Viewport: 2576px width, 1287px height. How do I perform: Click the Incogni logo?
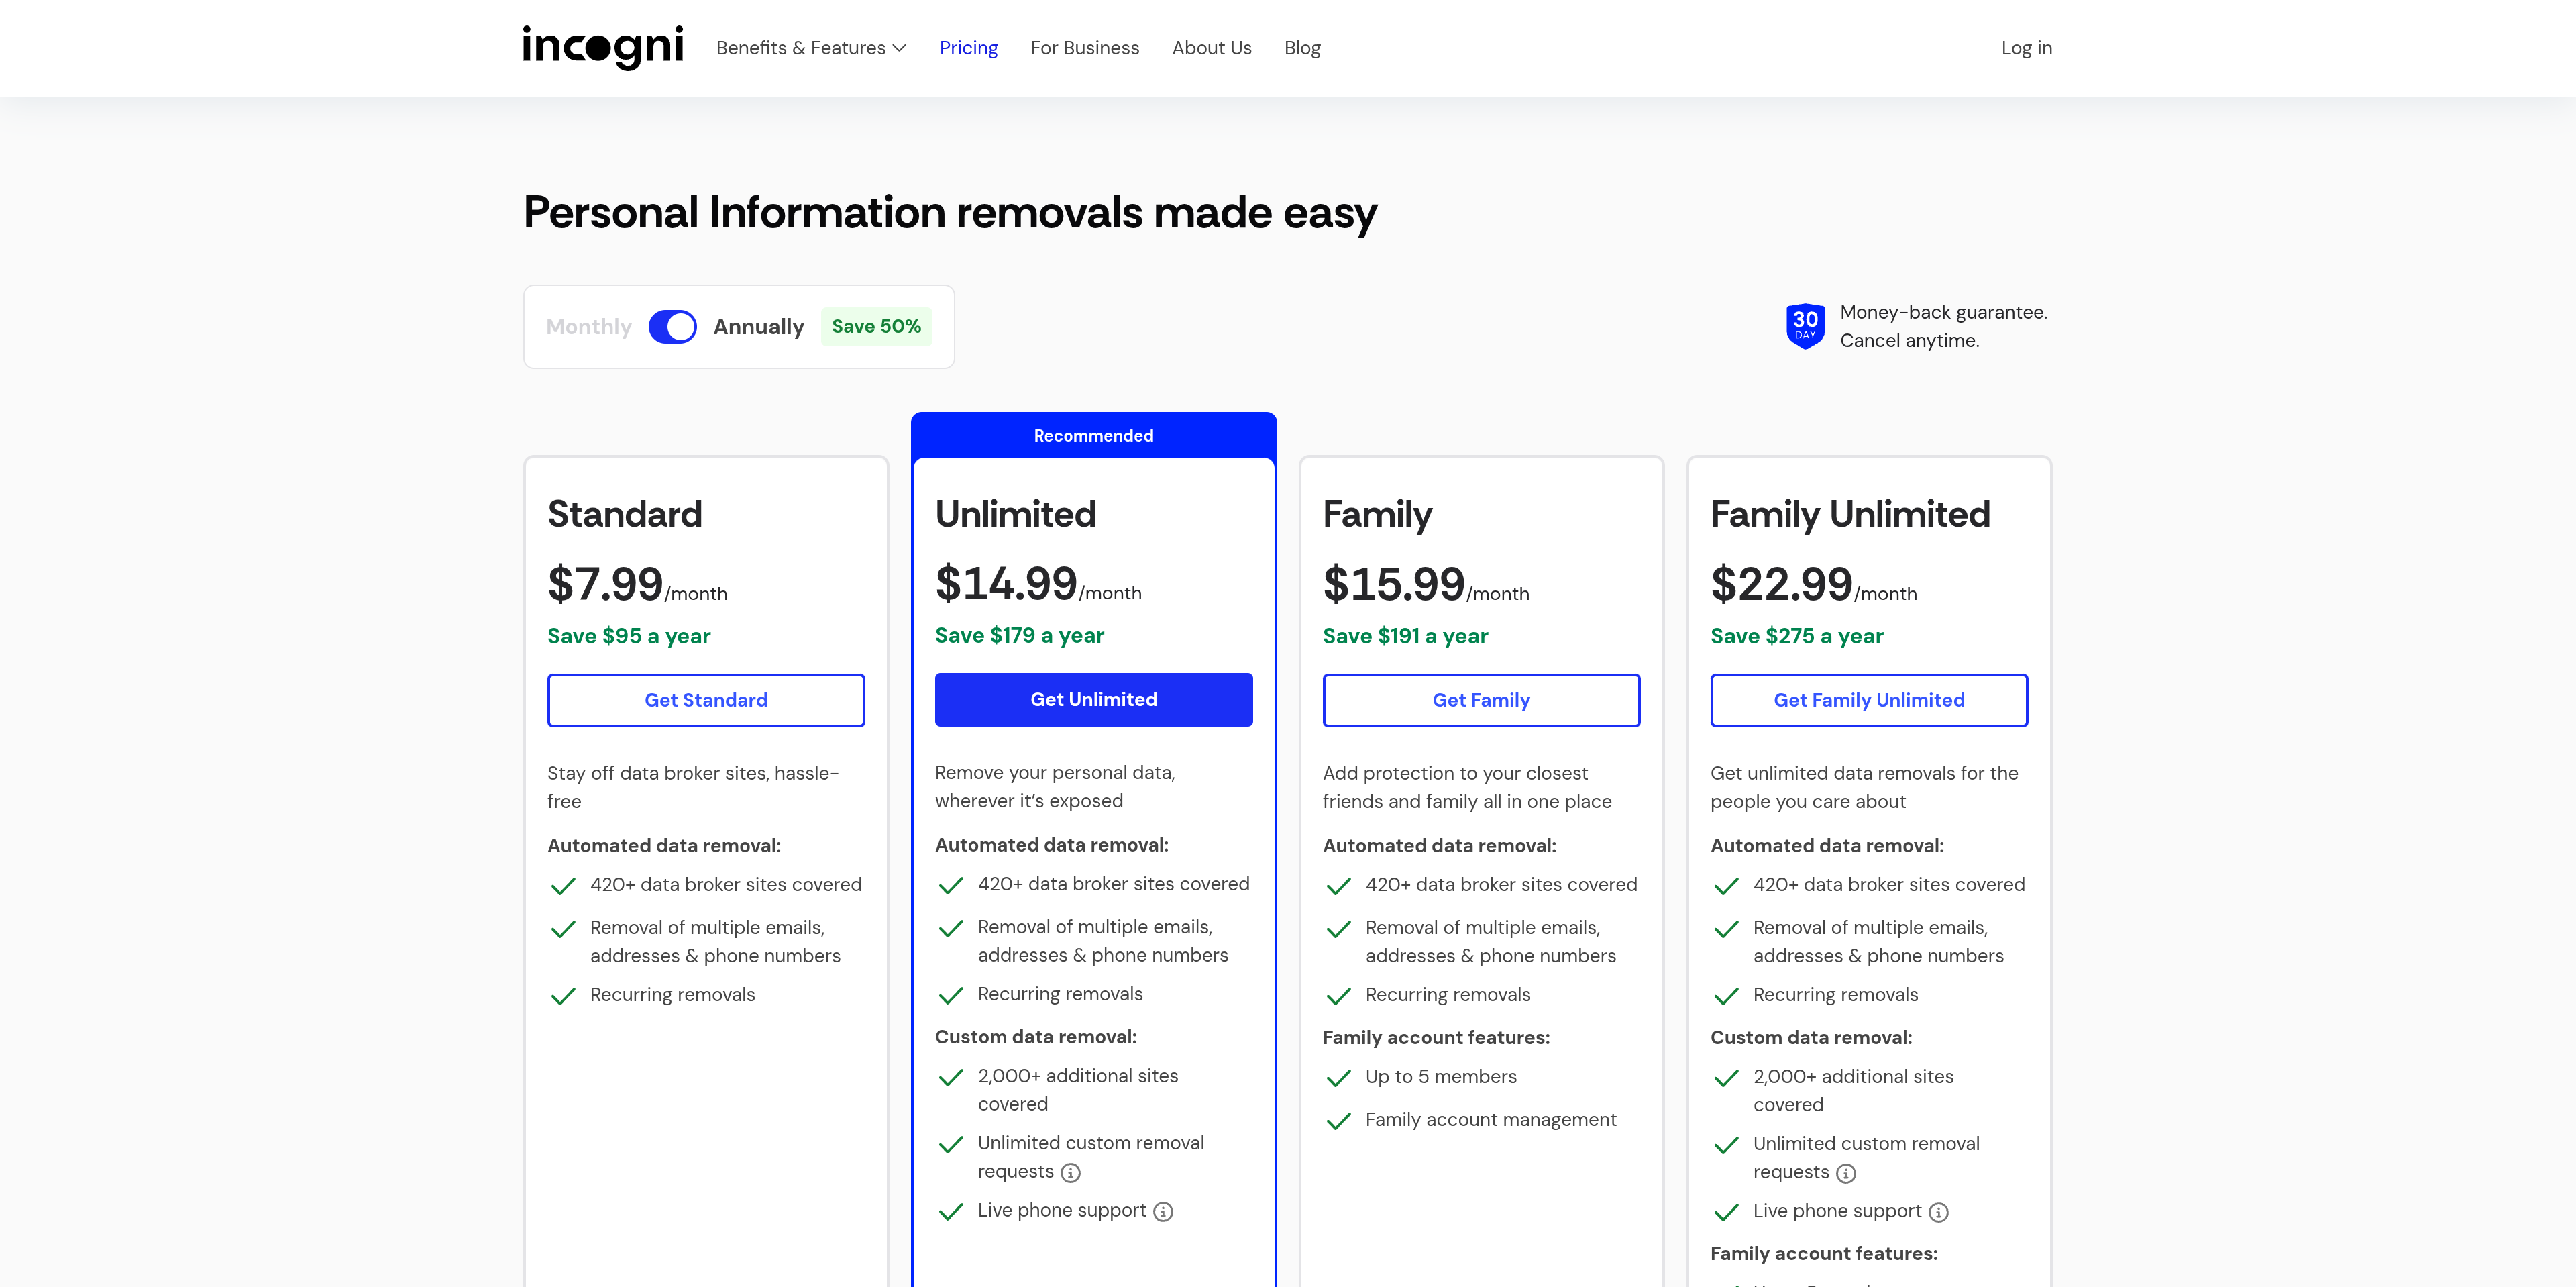602,47
